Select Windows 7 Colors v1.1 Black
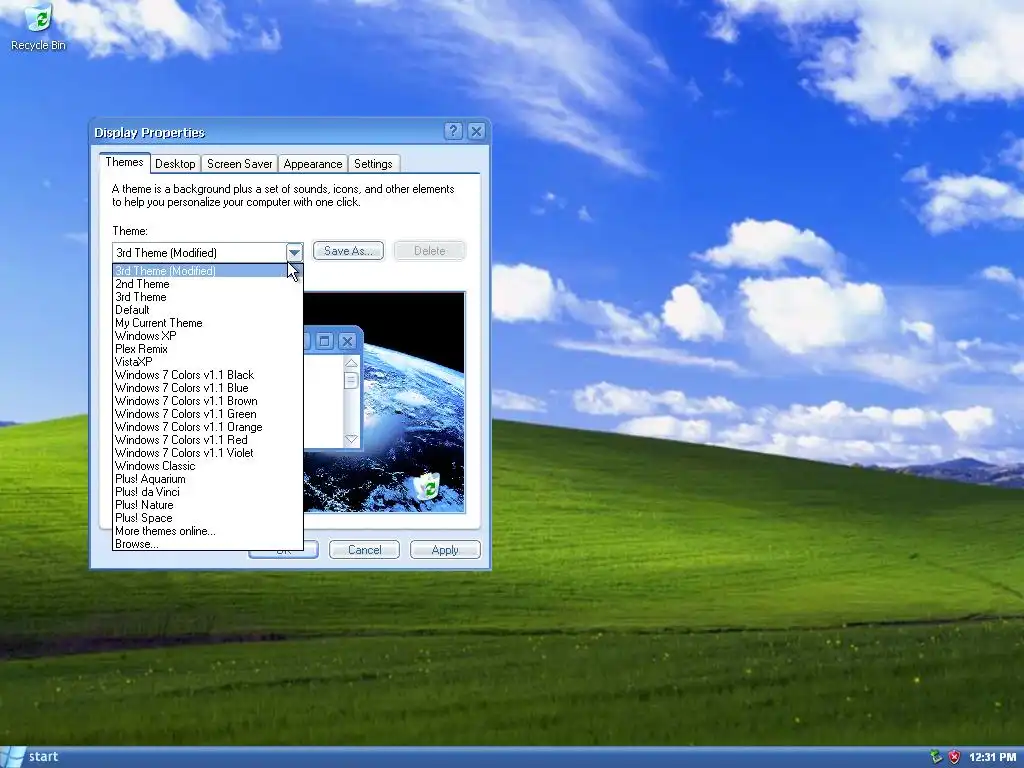 (208, 375)
